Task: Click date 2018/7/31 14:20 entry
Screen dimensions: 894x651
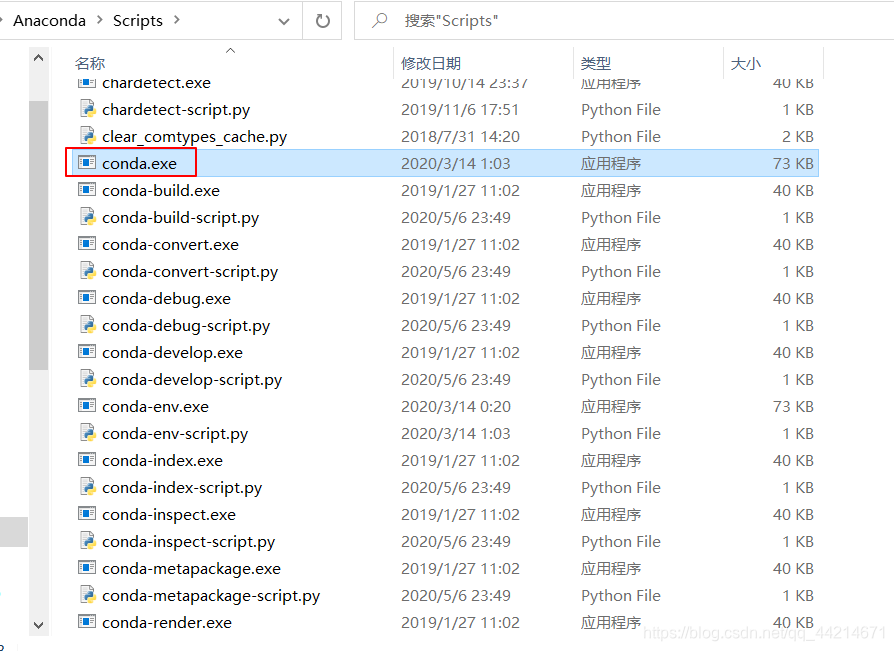Action: (460, 137)
